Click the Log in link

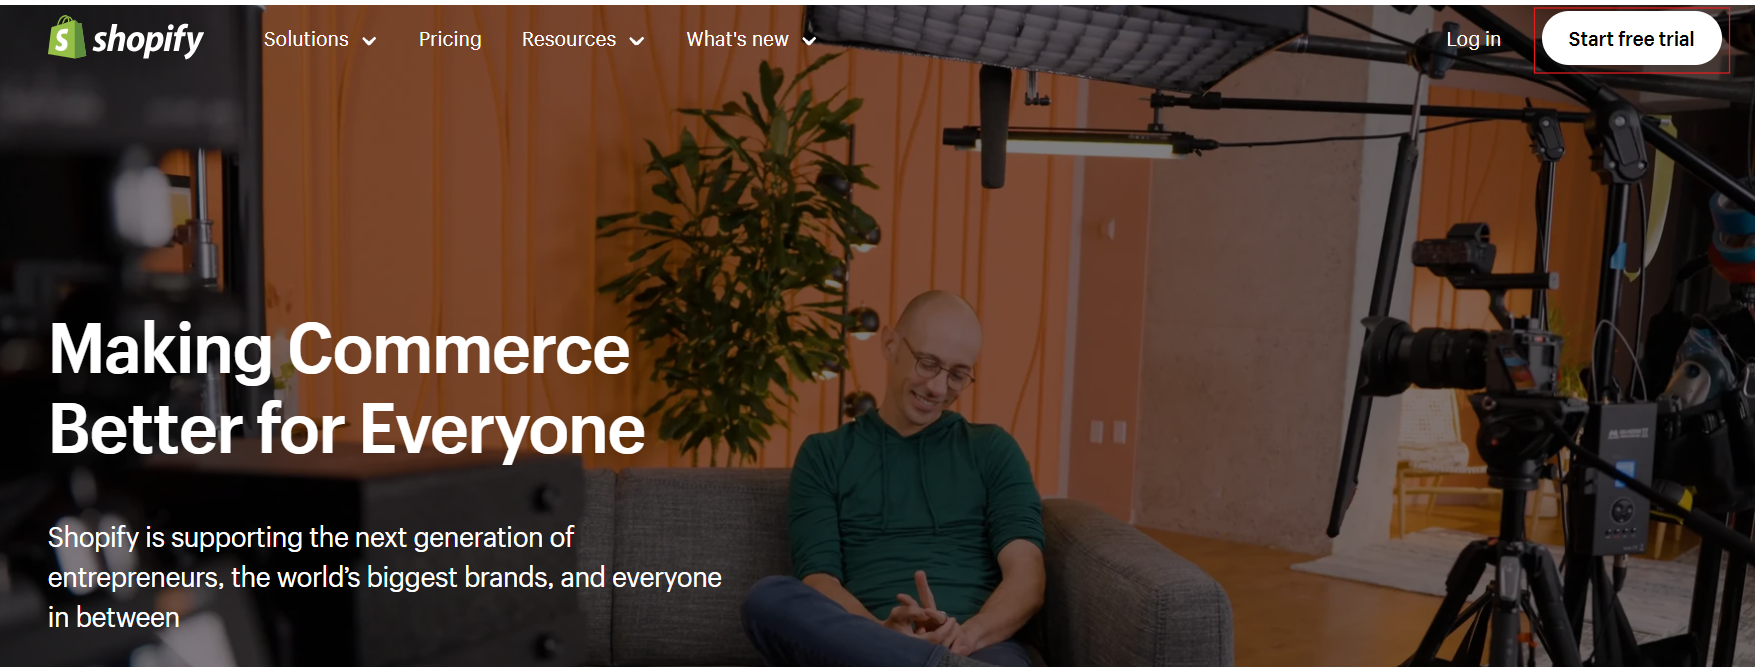point(1473,39)
